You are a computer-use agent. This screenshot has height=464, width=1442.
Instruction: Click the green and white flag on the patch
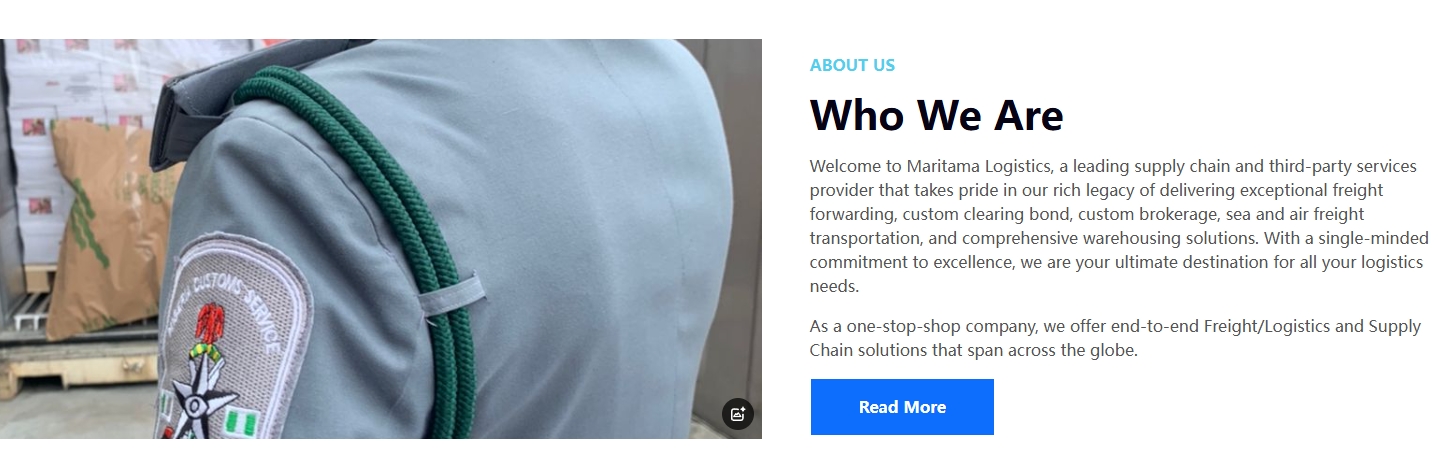(x=238, y=424)
